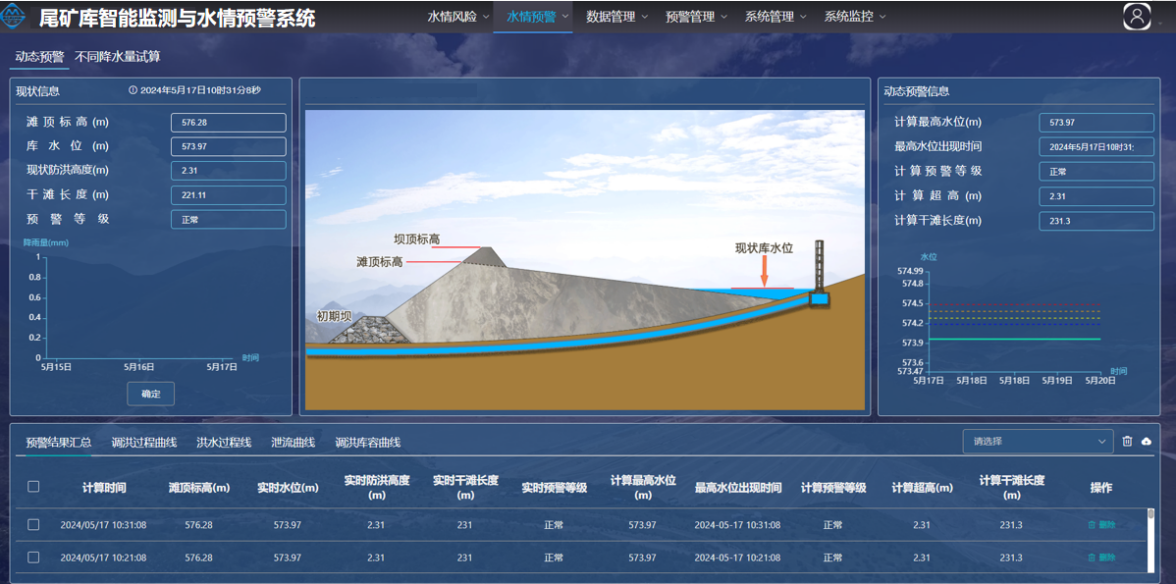Screen dimensions: 1176x584
Task: Click the 确定 button
Action: tap(150, 394)
